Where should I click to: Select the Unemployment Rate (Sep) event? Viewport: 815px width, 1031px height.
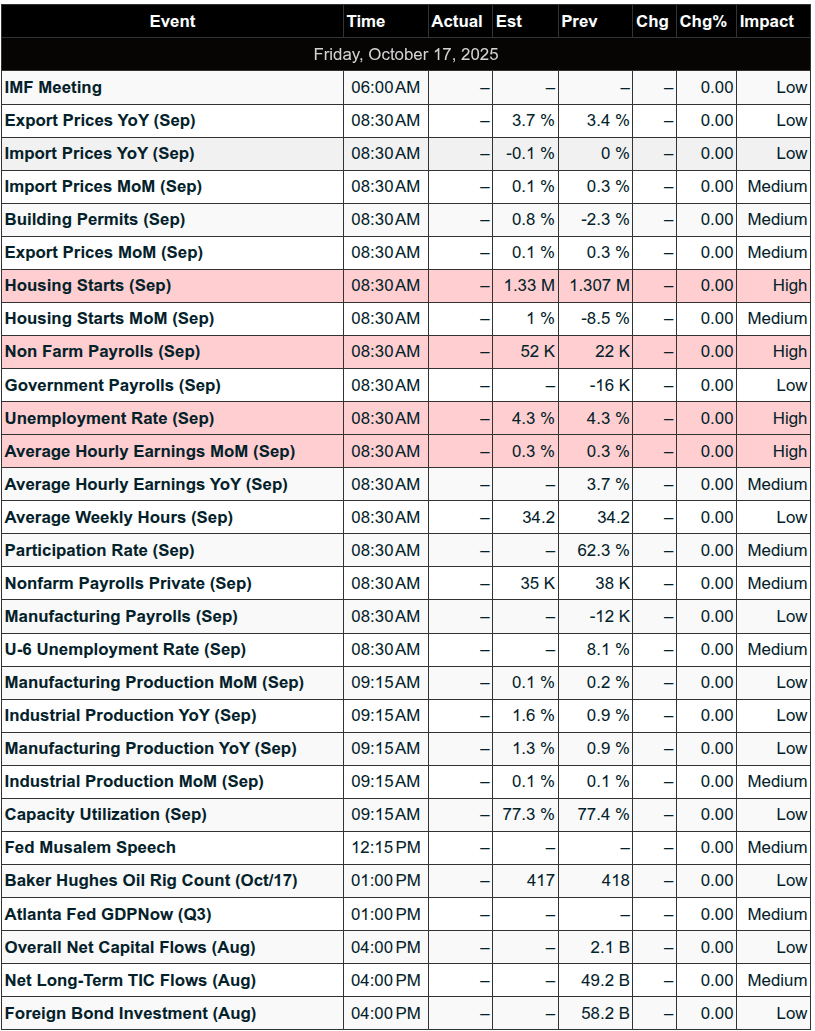pyautogui.click(x=109, y=418)
